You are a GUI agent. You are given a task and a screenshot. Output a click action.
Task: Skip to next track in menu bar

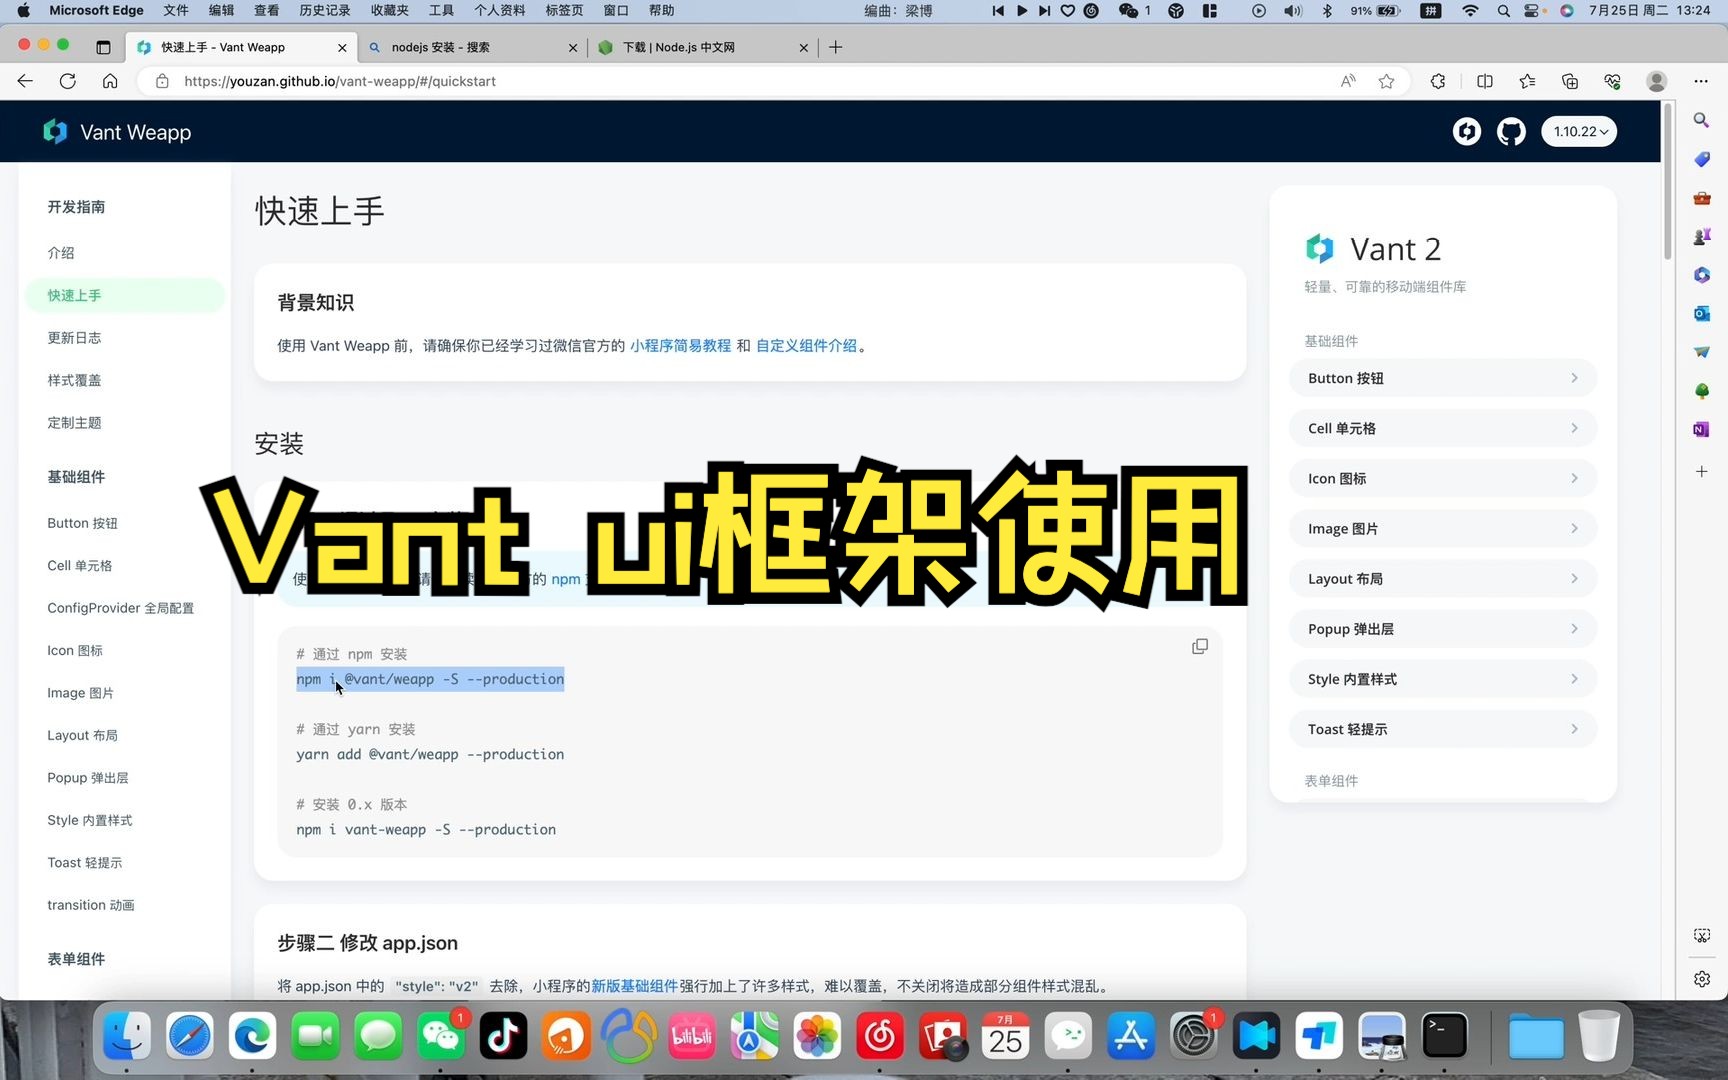click(x=1044, y=10)
